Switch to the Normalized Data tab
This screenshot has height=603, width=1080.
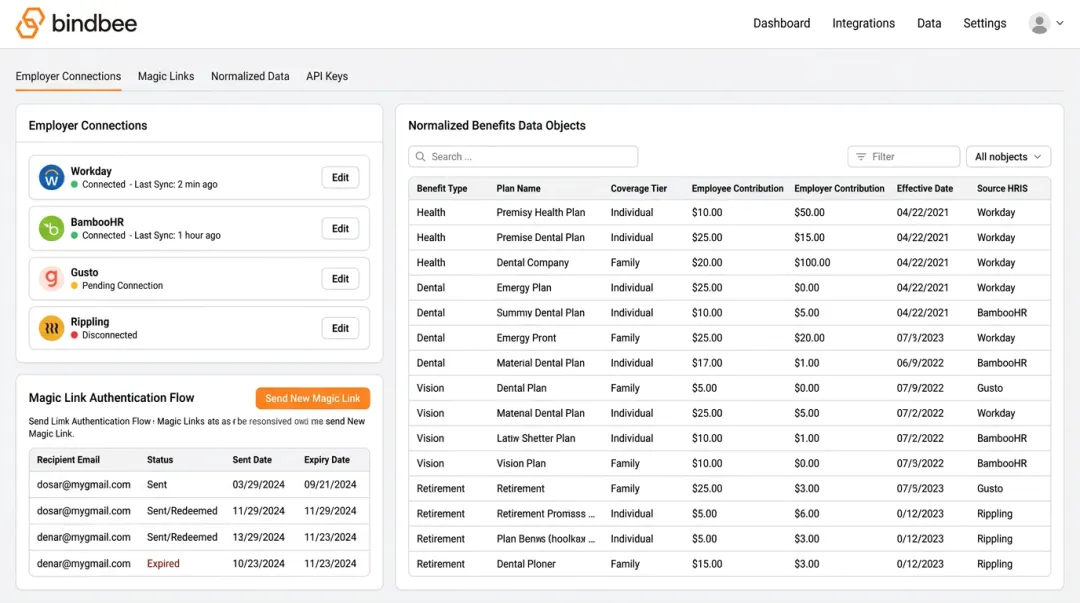pos(250,76)
